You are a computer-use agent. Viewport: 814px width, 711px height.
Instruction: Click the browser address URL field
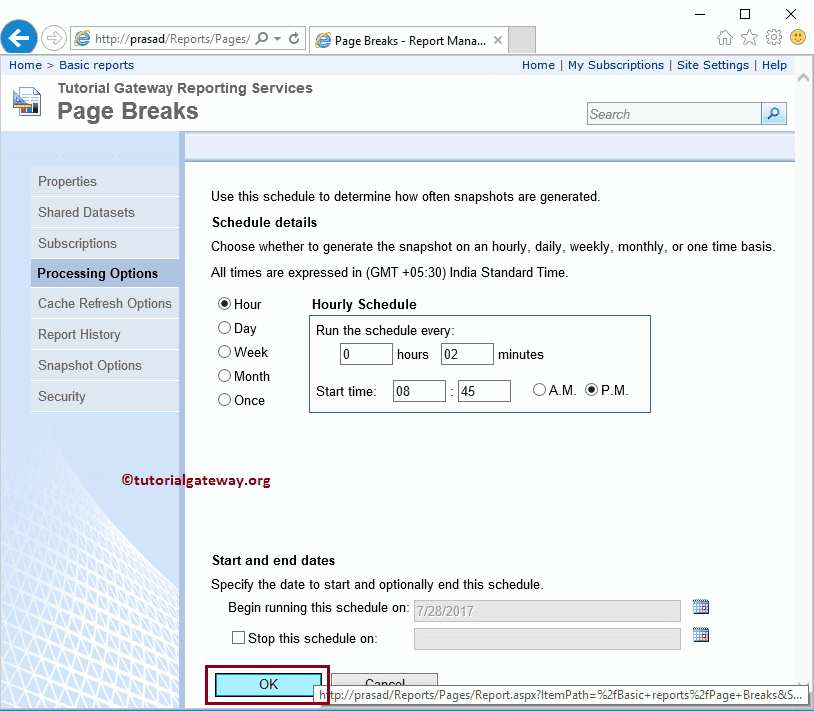172,39
